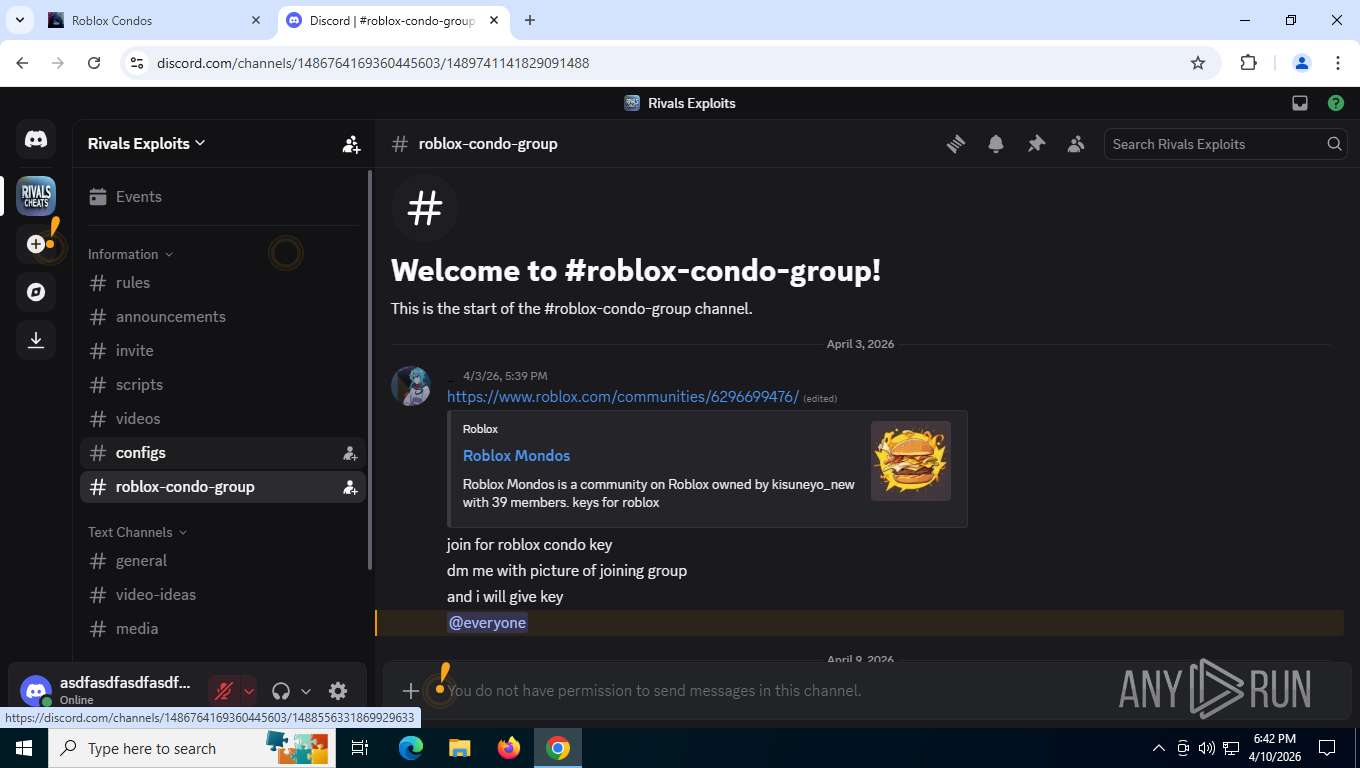Image resolution: width=1360 pixels, height=768 pixels.
Task: Click the Windows taskbar search box
Action: (x=191, y=748)
